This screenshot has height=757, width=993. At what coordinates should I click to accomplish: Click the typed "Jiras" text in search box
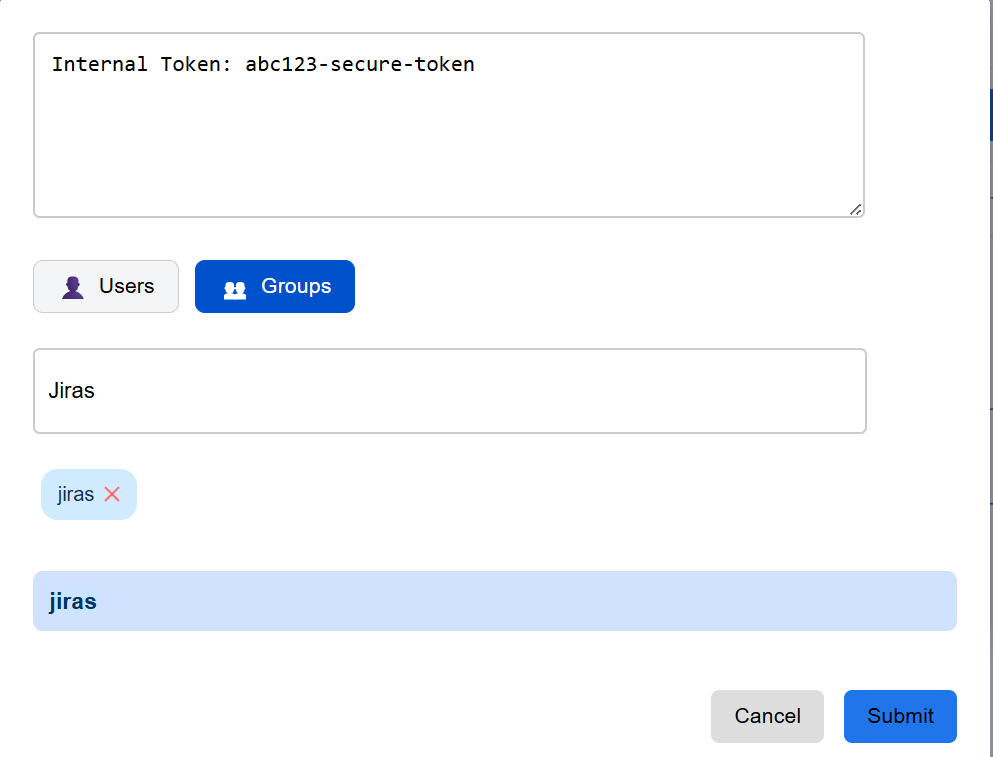click(x=71, y=391)
